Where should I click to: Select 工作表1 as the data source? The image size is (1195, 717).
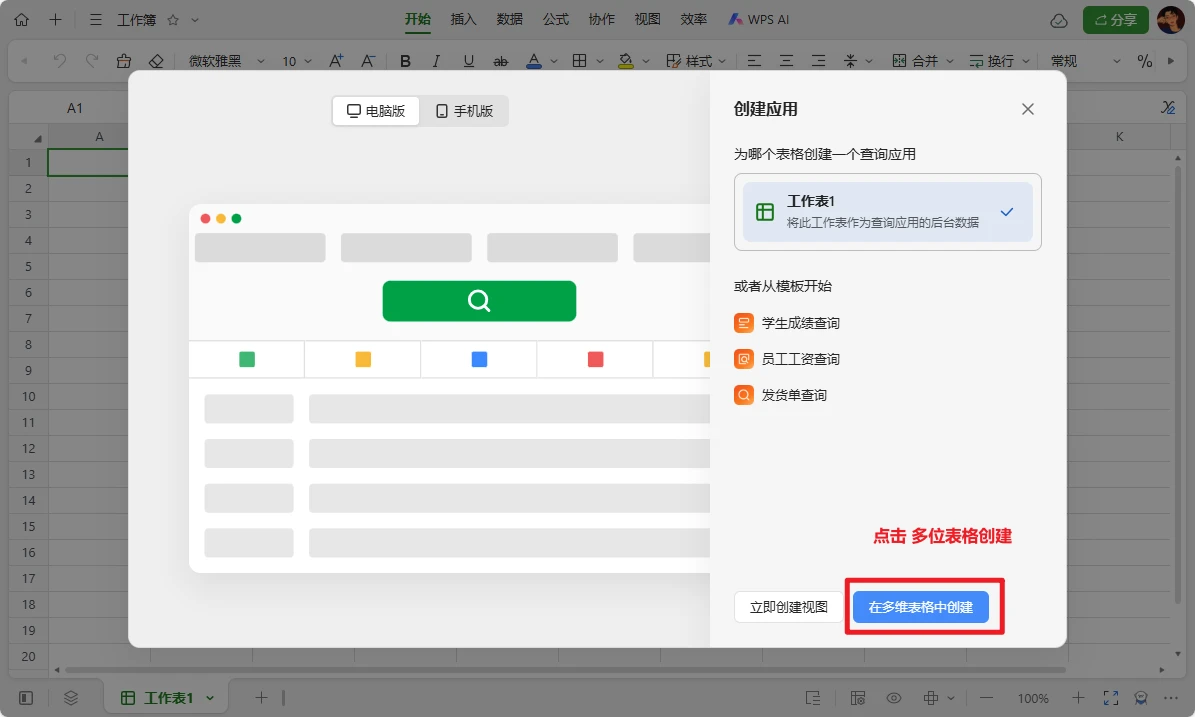click(x=887, y=212)
